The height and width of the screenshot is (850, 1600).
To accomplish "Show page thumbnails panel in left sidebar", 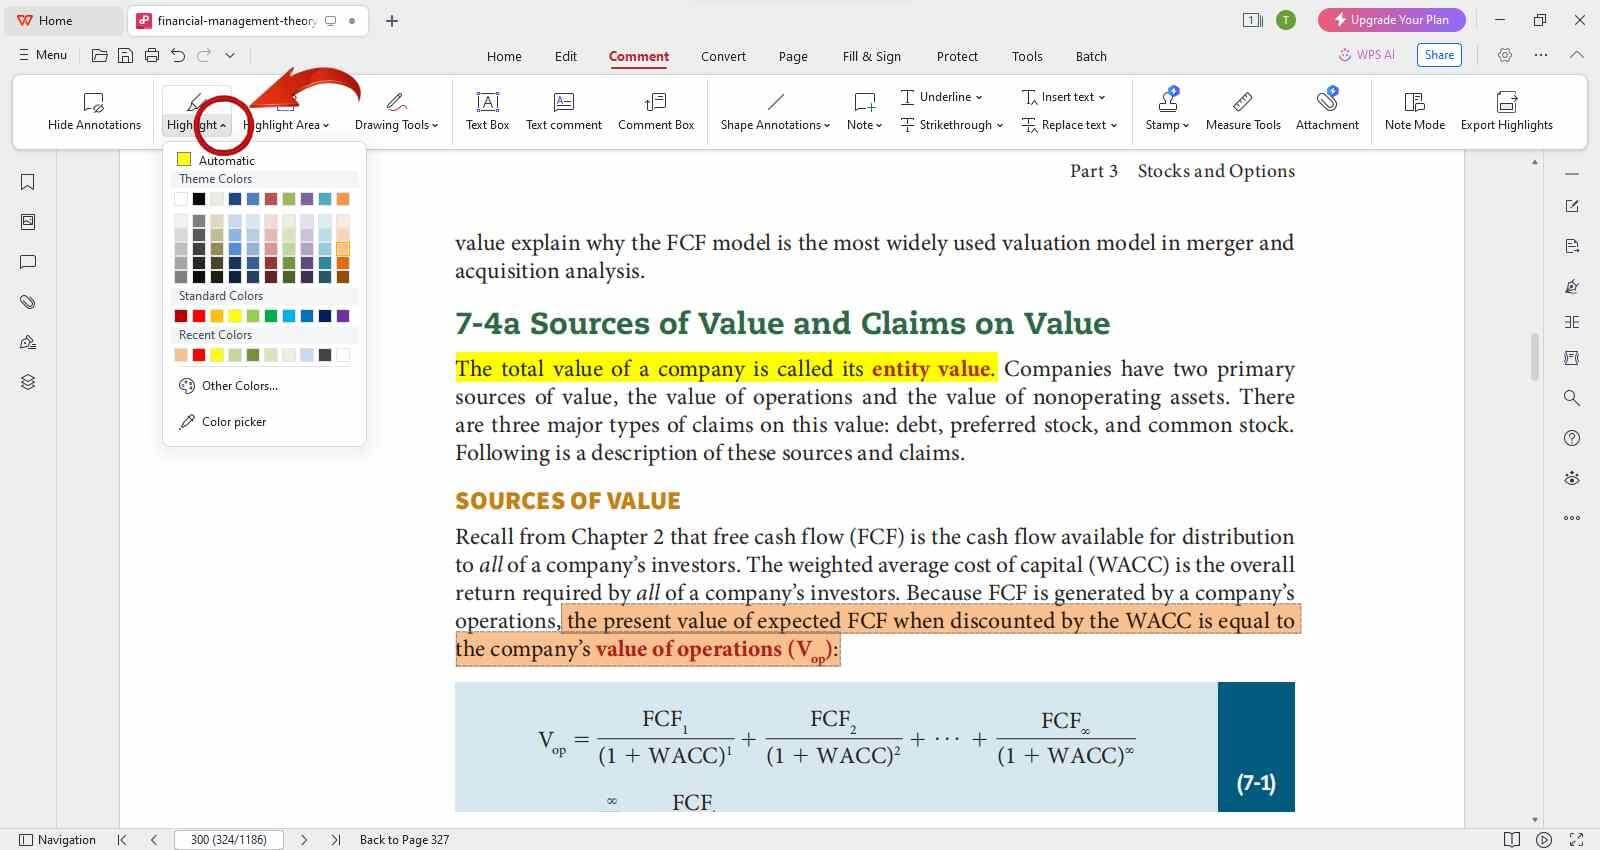I will point(28,222).
